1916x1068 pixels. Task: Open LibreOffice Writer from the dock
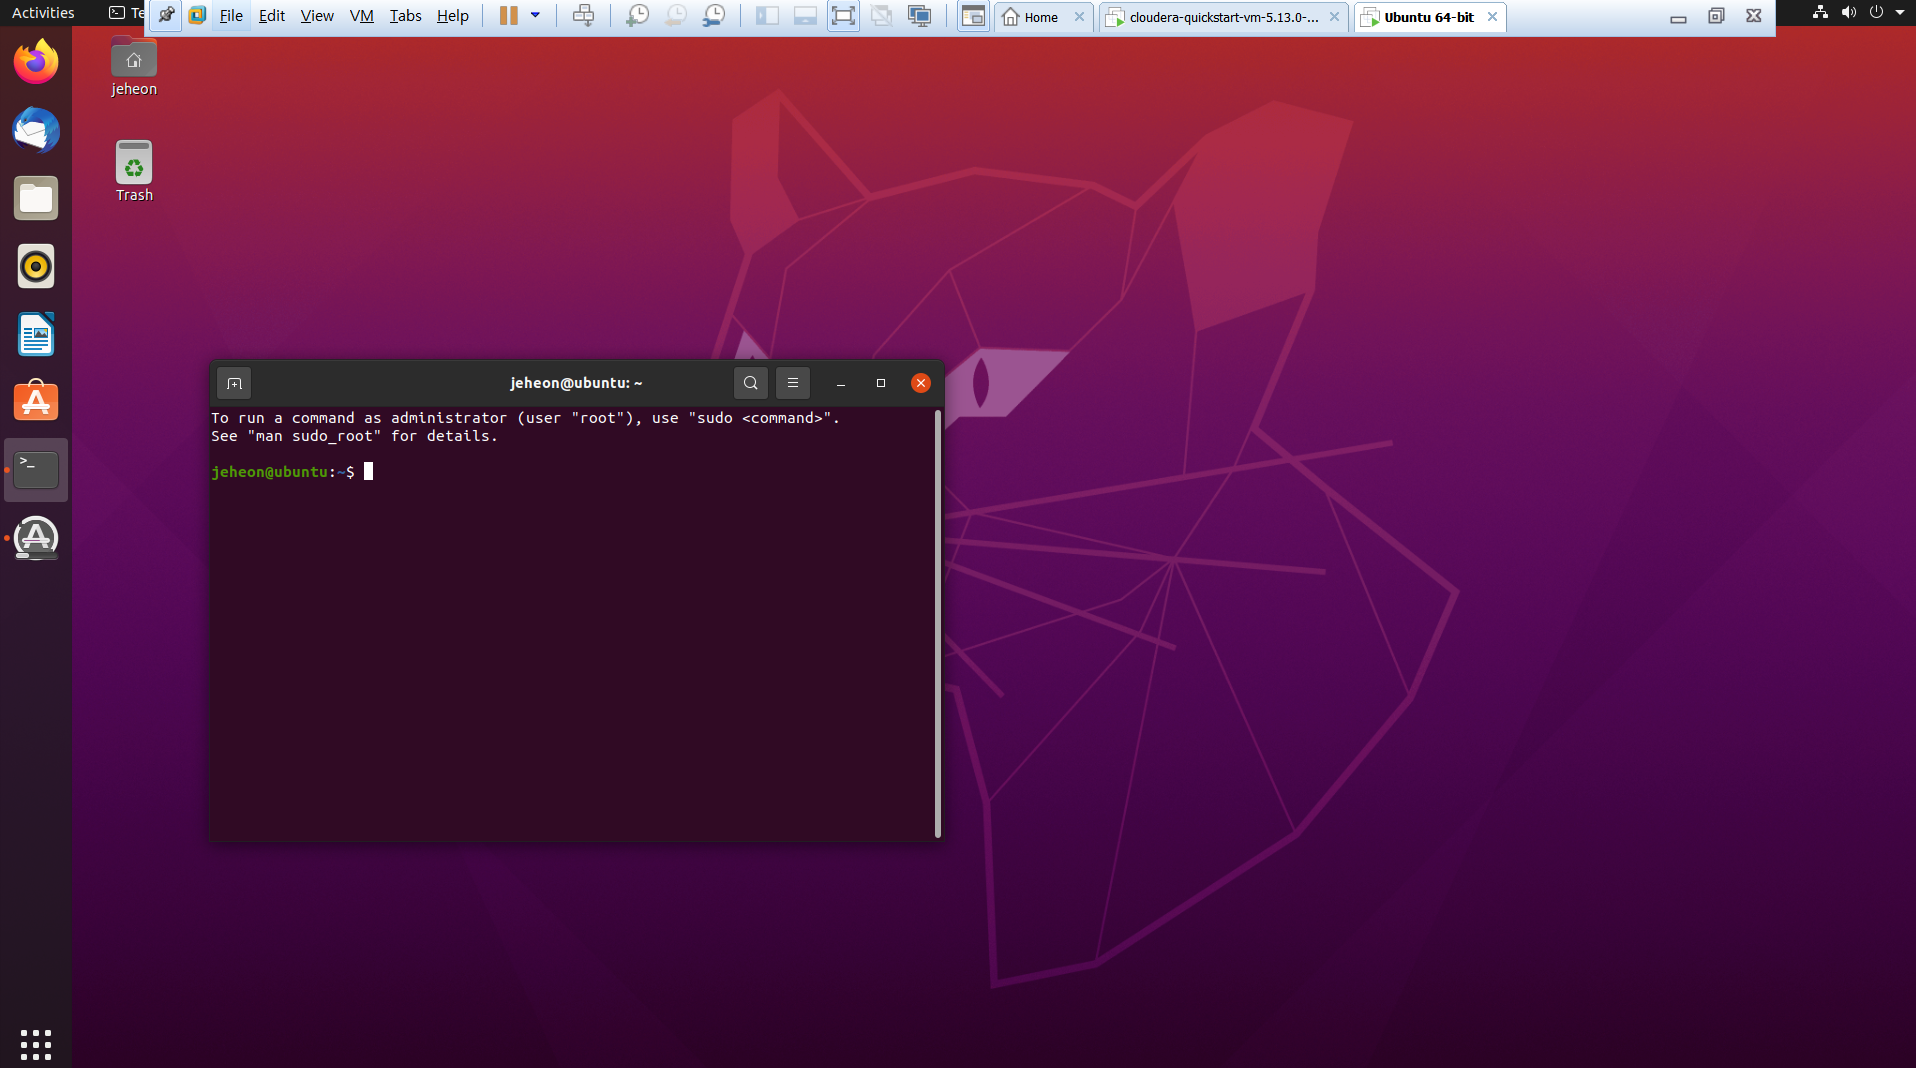coord(36,334)
